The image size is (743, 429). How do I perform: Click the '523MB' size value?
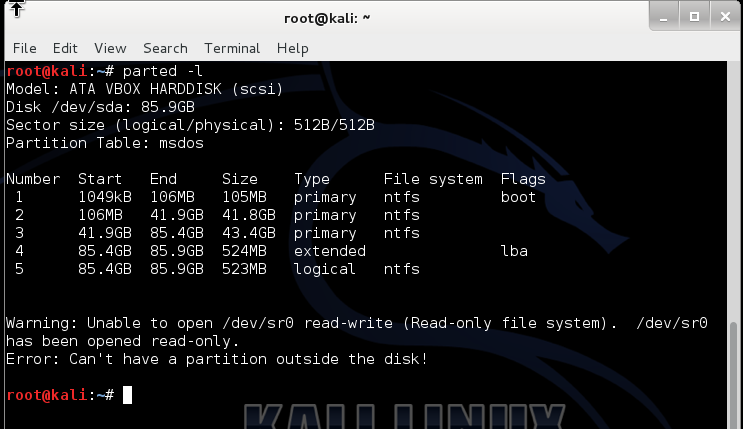pos(245,269)
